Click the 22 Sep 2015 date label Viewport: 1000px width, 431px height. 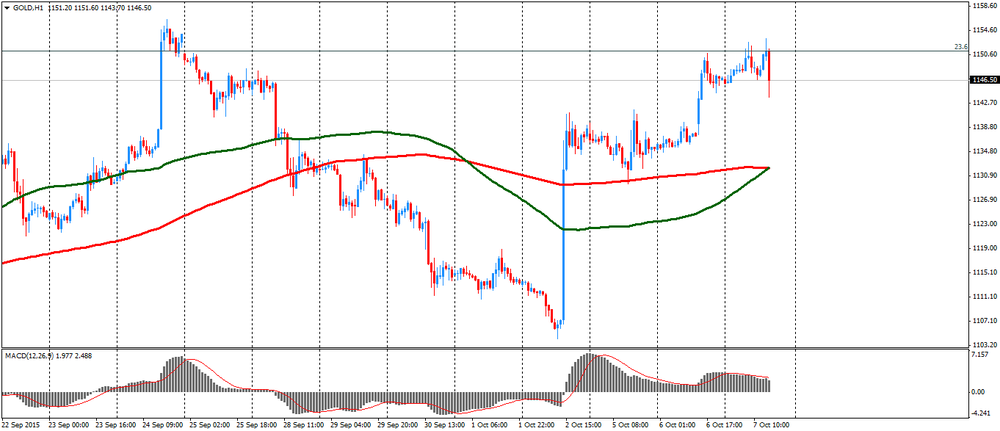[x=20, y=423]
